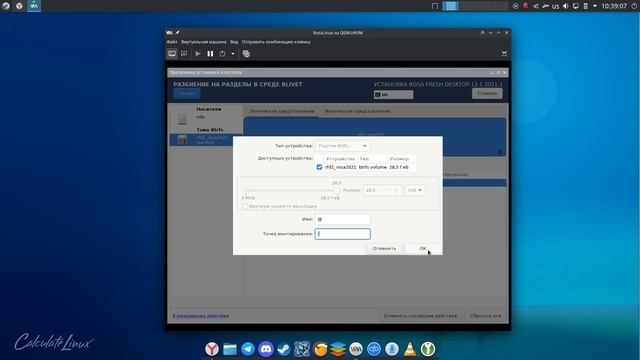640x360 pixels.
Task: Open the orange round dock icon
Action: (x=320, y=349)
